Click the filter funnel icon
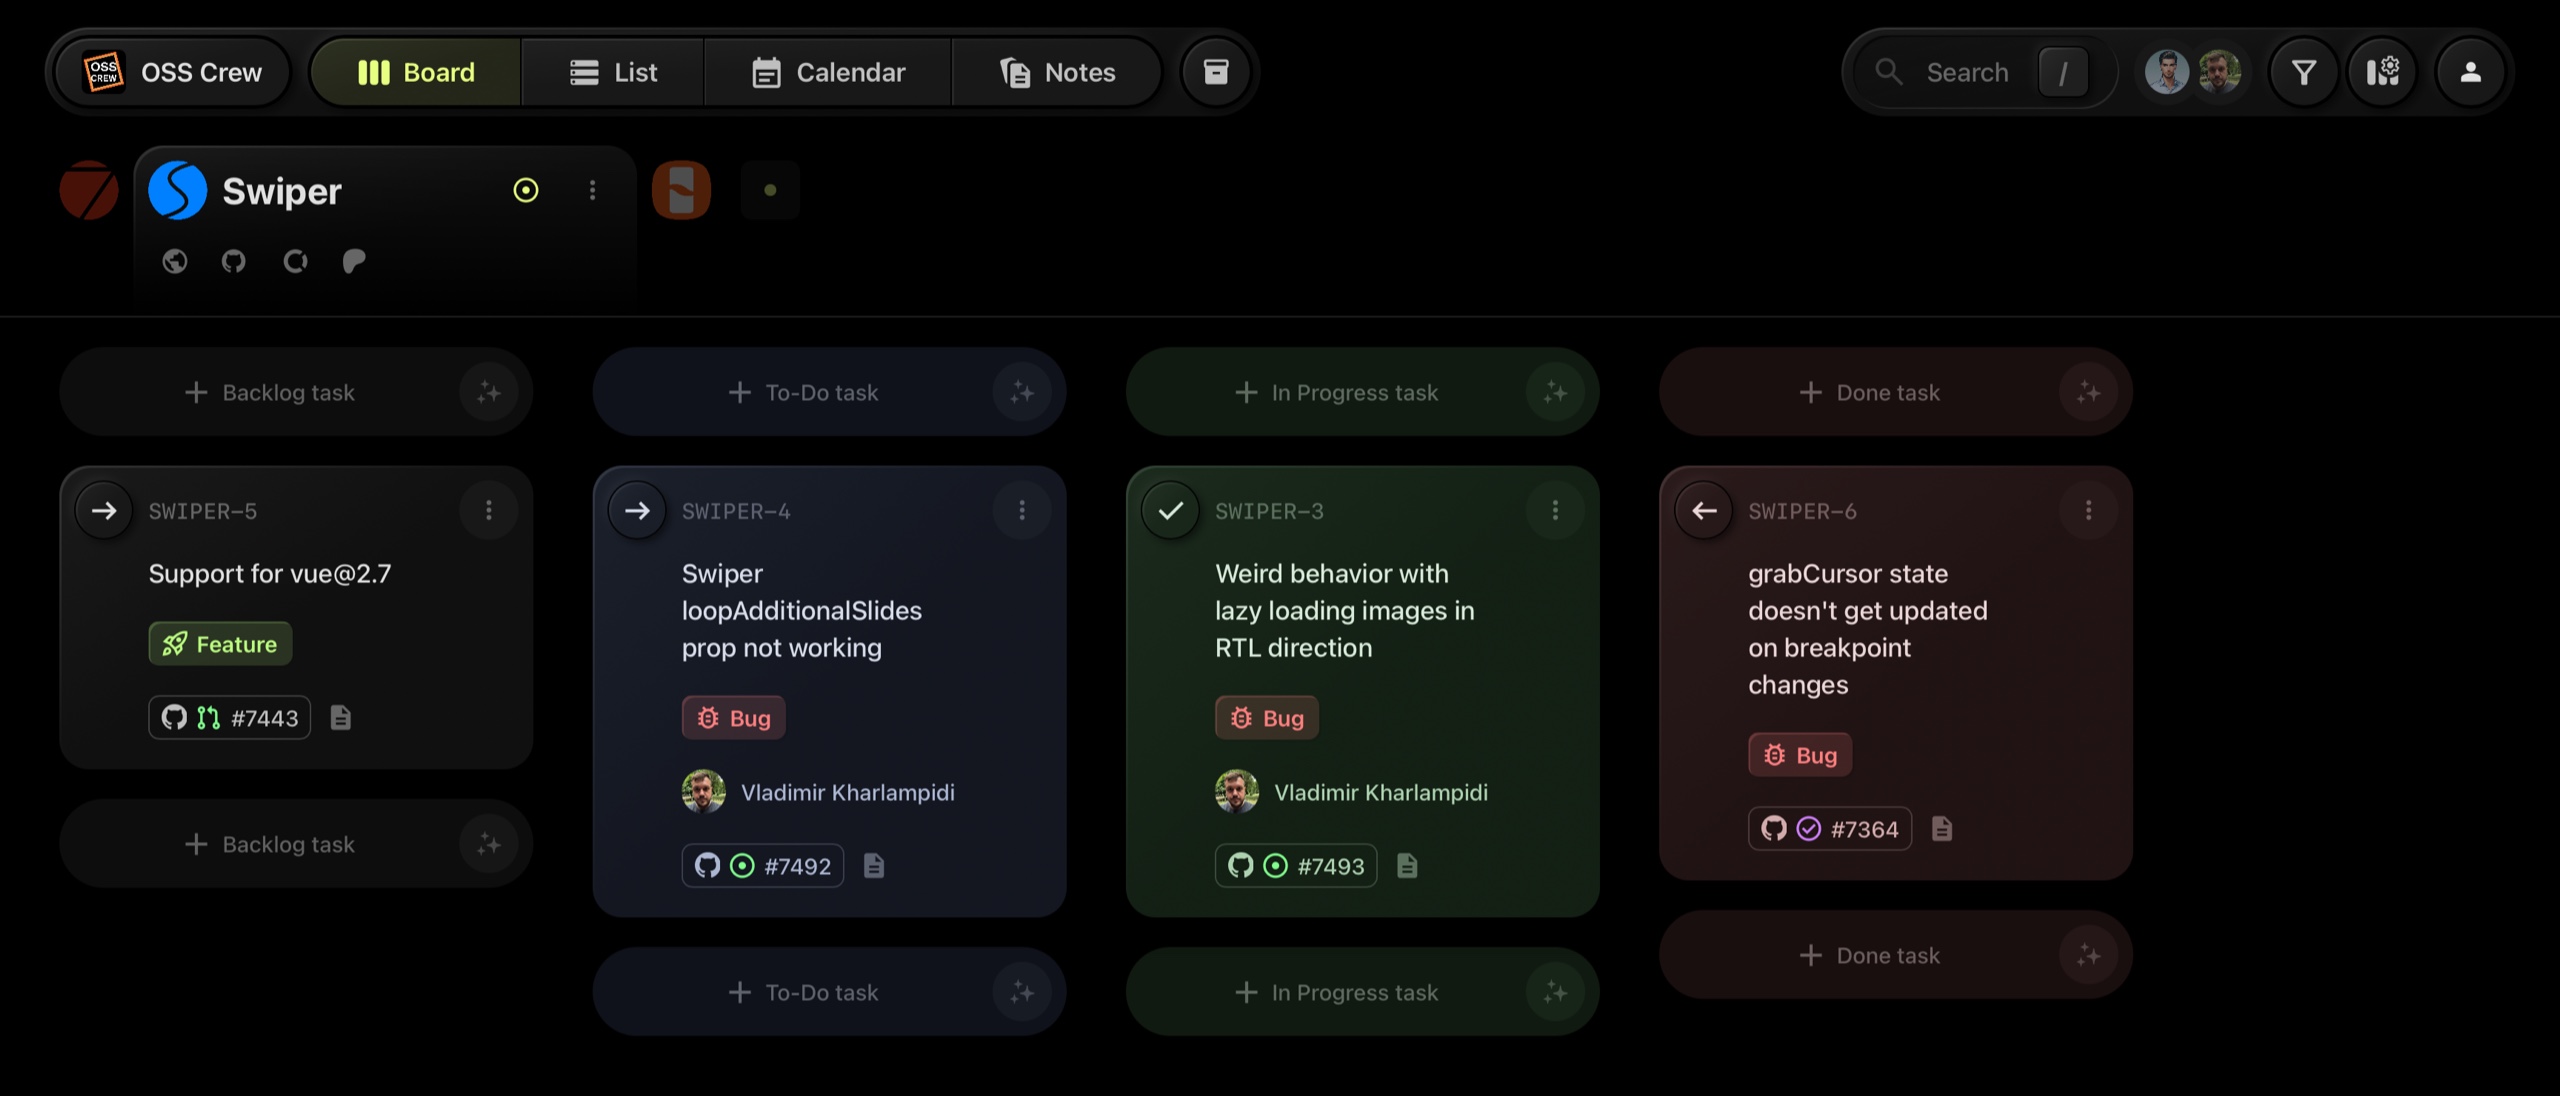This screenshot has width=2560, height=1096. (2303, 72)
